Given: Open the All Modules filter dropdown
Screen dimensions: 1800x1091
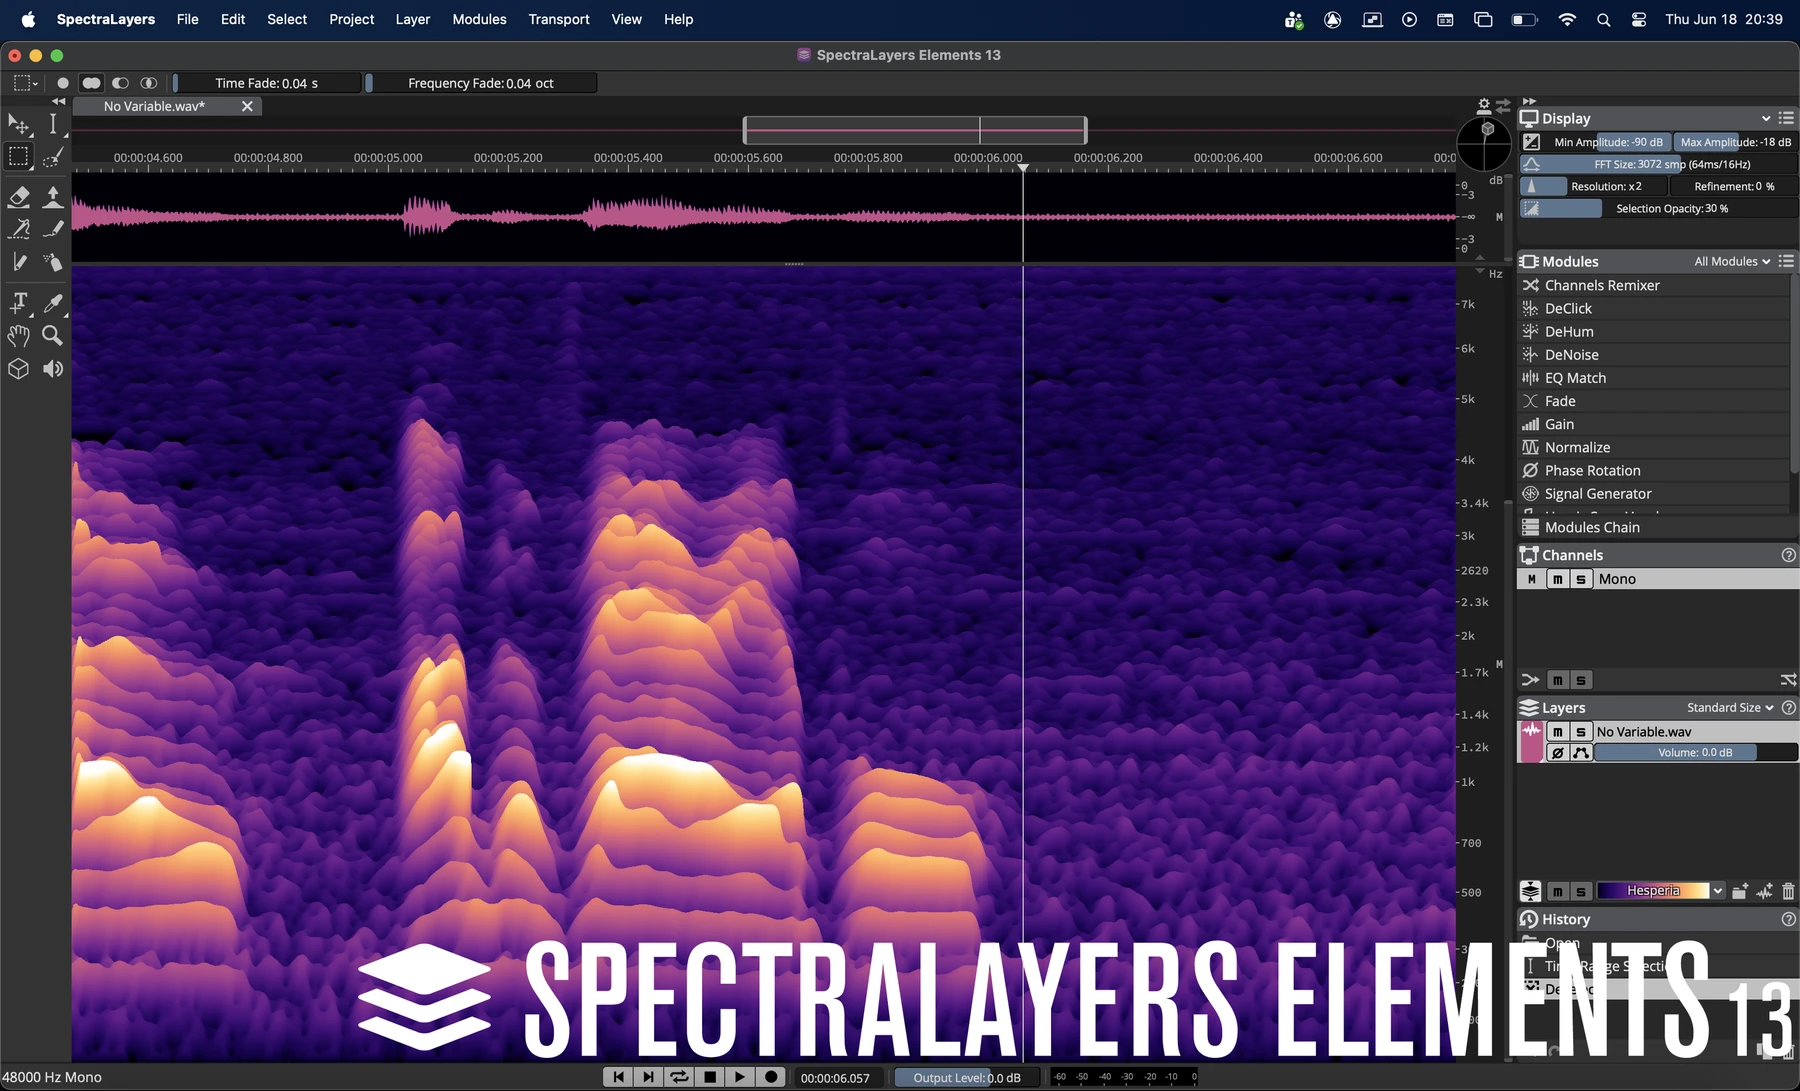Looking at the screenshot, I should (x=1732, y=261).
